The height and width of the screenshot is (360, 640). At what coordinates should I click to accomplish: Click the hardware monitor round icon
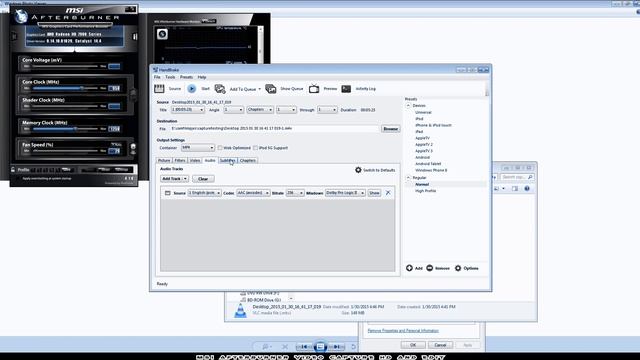coord(162,34)
